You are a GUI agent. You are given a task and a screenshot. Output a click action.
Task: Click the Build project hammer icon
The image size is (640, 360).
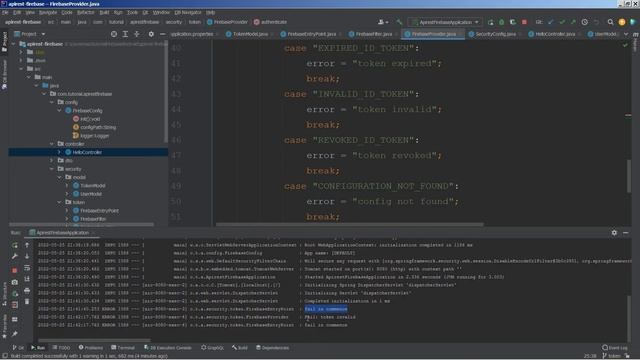pos(399,22)
